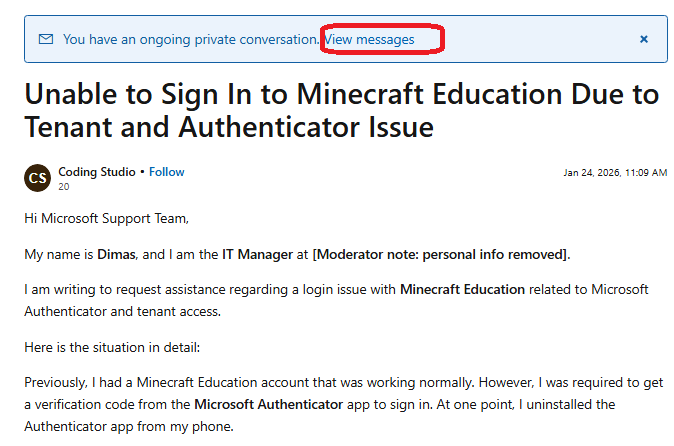Image resolution: width=674 pixels, height=446 pixels.
Task: Click the reputation score 20 under the author
Action: tap(64, 186)
